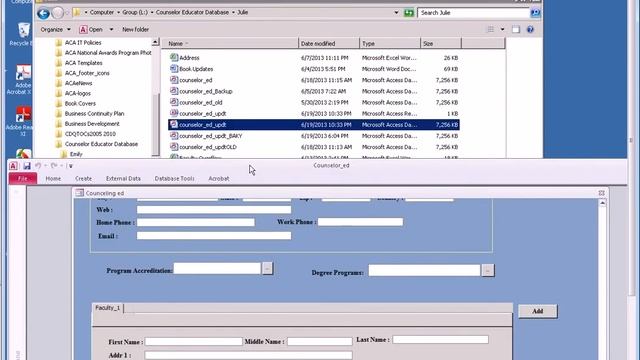The width and height of the screenshot is (640, 360).
Task: Click the Explorer back navigation arrow
Action: click(x=43, y=13)
